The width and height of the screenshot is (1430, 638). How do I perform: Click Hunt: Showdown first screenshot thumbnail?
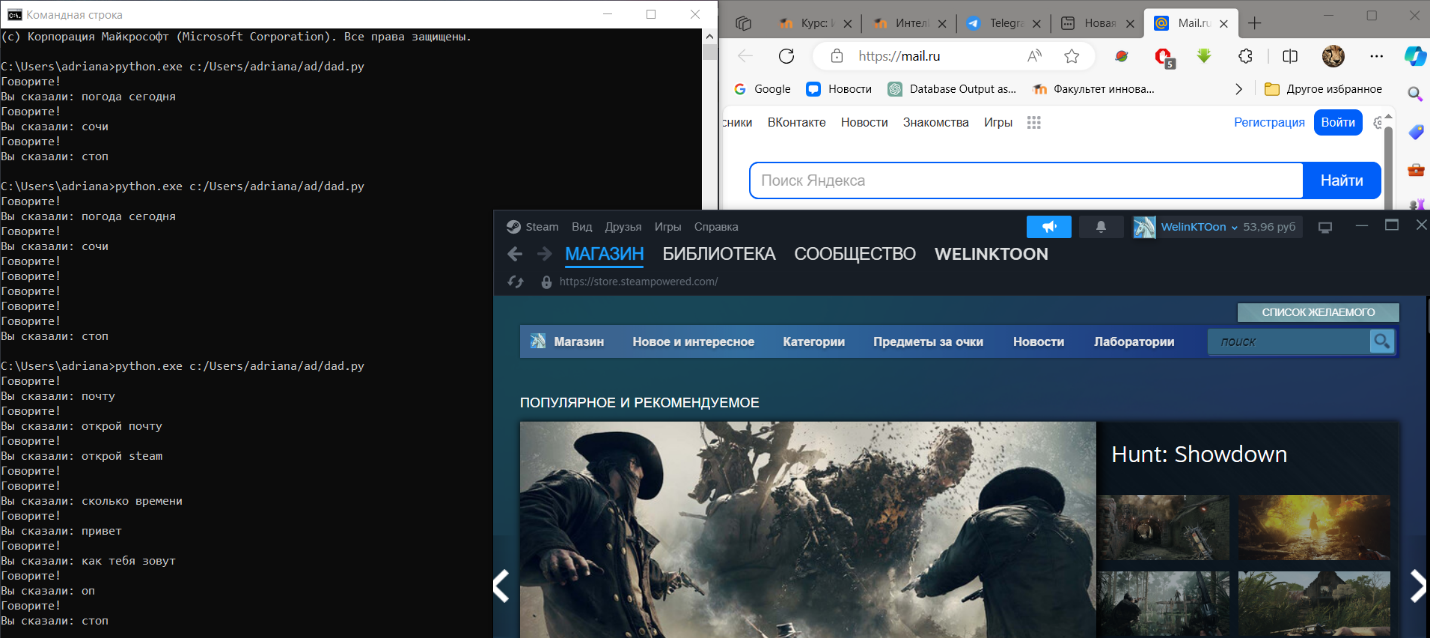coord(1165,527)
